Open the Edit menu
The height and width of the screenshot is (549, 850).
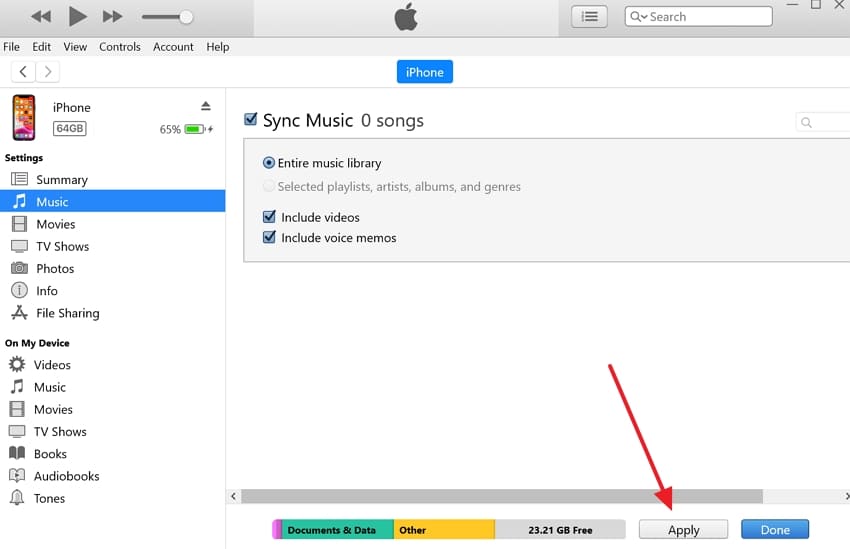point(41,47)
